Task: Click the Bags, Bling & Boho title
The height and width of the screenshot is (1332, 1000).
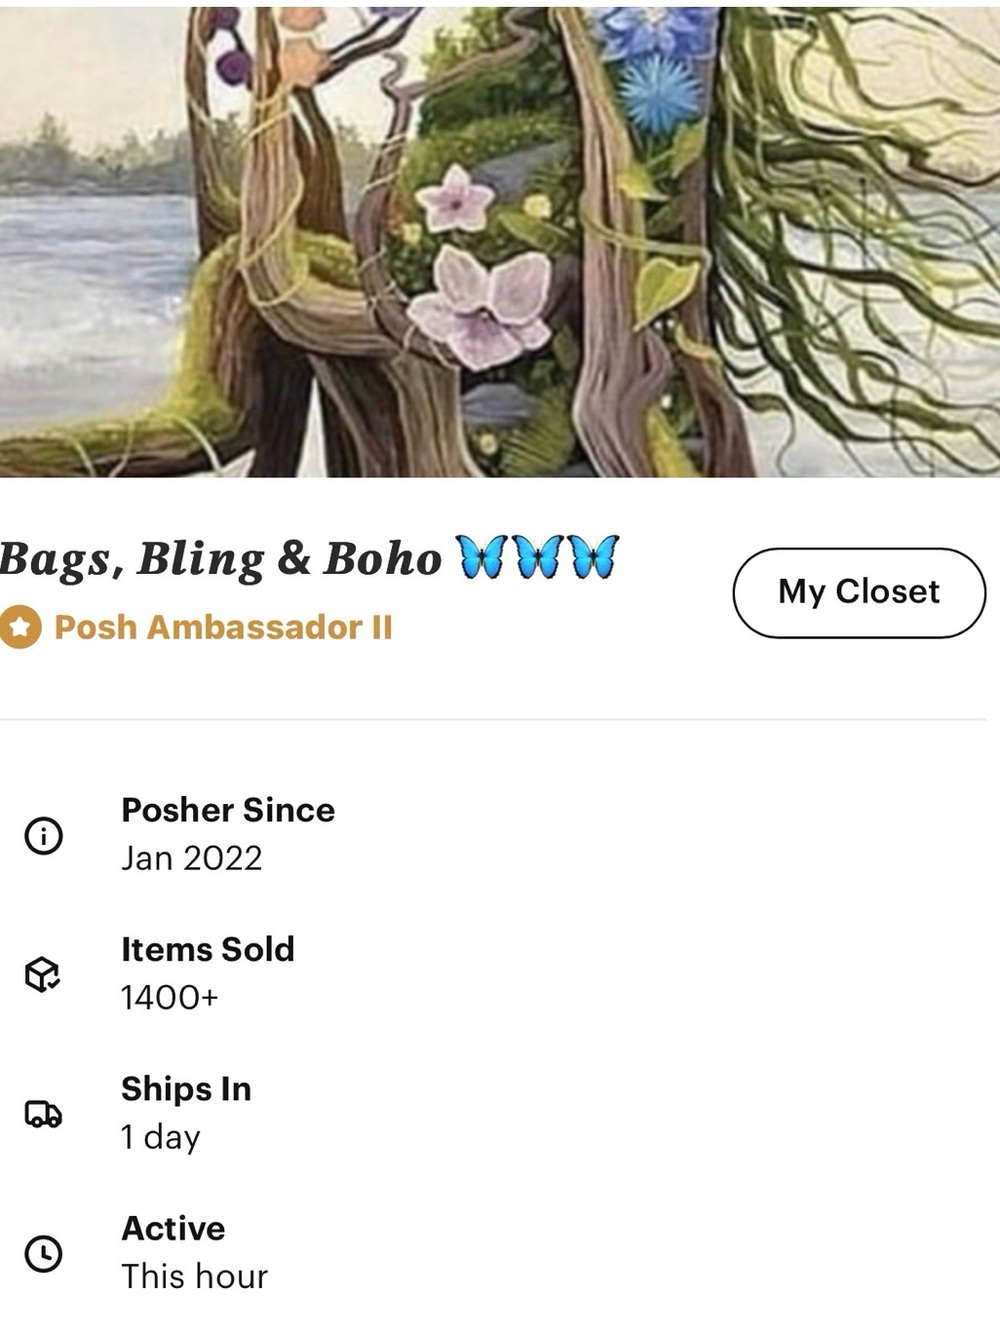Action: (220, 560)
